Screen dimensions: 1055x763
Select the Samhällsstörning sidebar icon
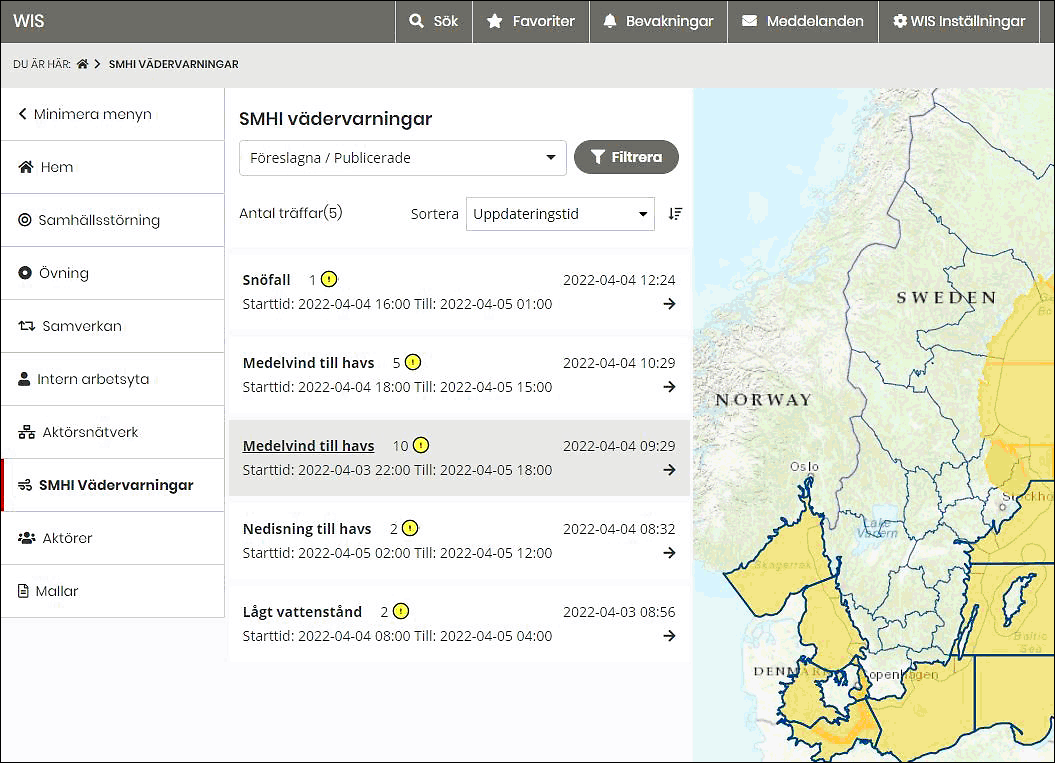[x=24, y=219]
